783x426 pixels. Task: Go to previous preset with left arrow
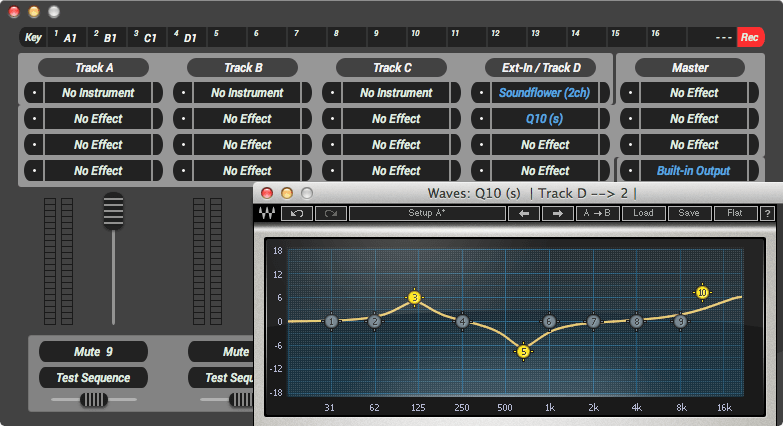(522, 213)
